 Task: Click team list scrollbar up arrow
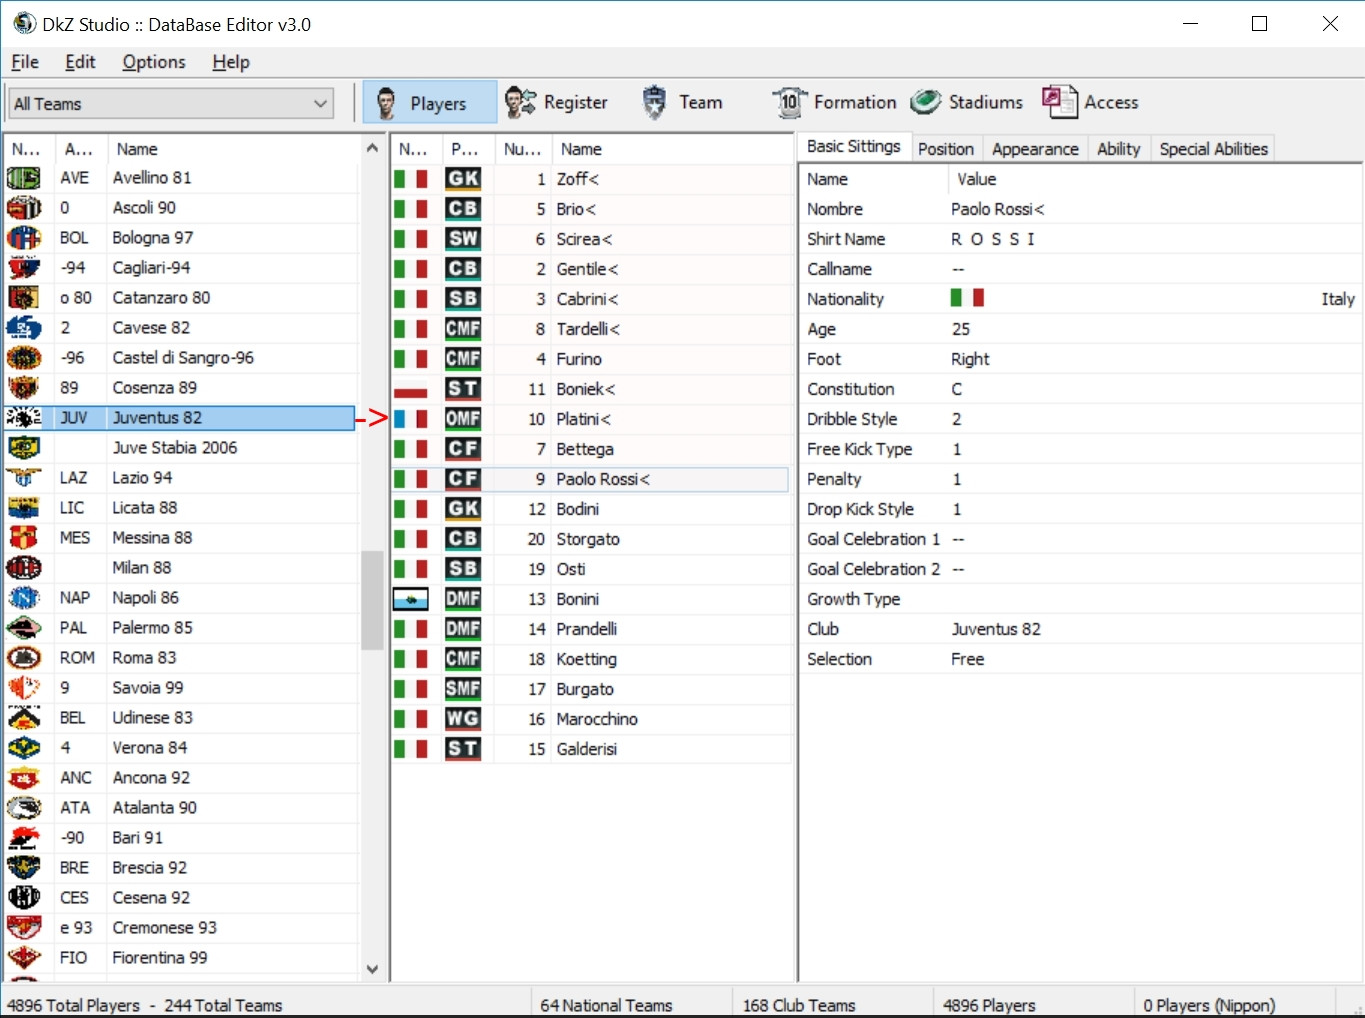pos(372,148)
